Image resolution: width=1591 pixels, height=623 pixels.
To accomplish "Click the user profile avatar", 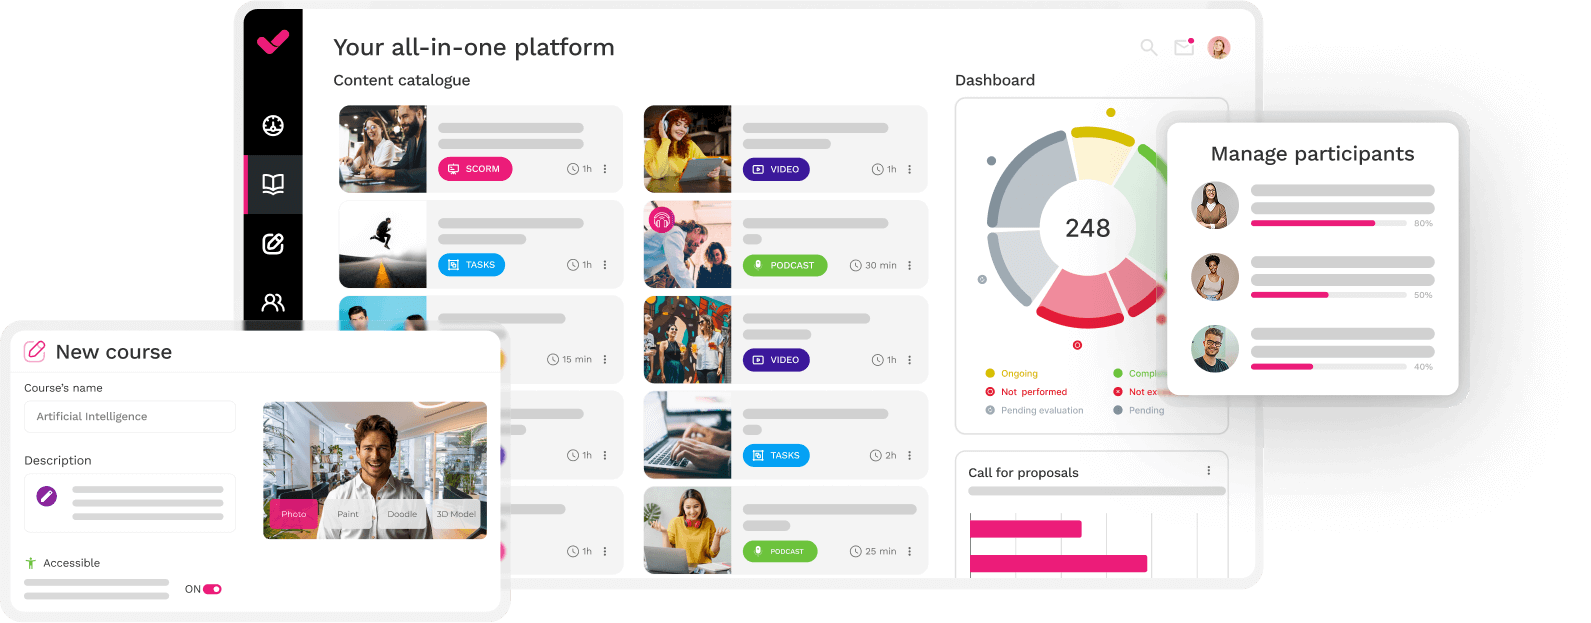I will point(1218,47).
